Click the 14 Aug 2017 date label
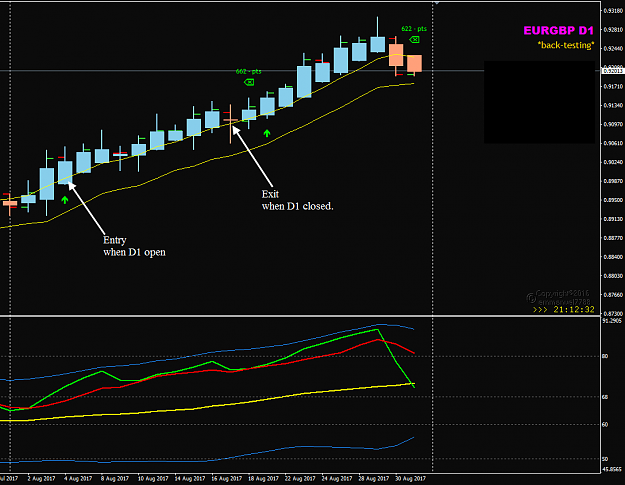The image size is (625, 485). coord(190,478)
